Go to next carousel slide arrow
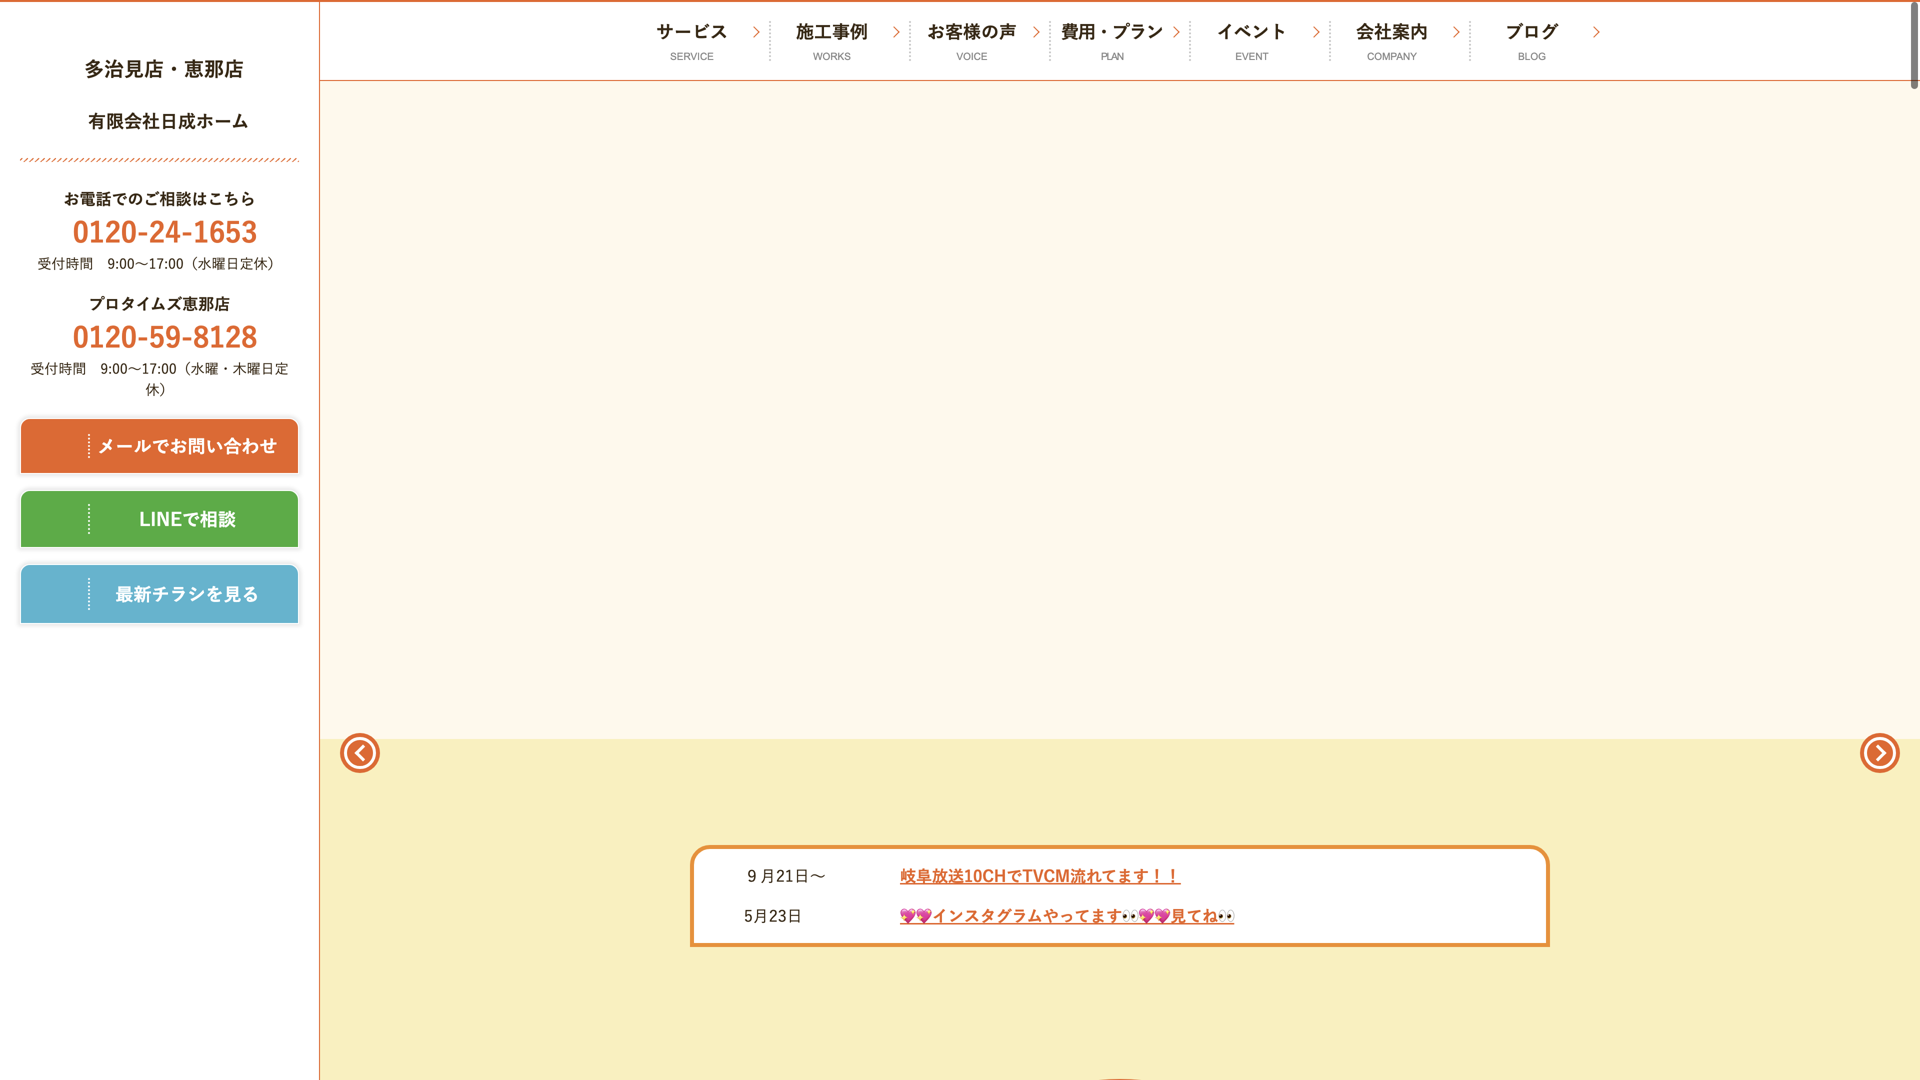 pyautogui.click(x=1880, y=753)
